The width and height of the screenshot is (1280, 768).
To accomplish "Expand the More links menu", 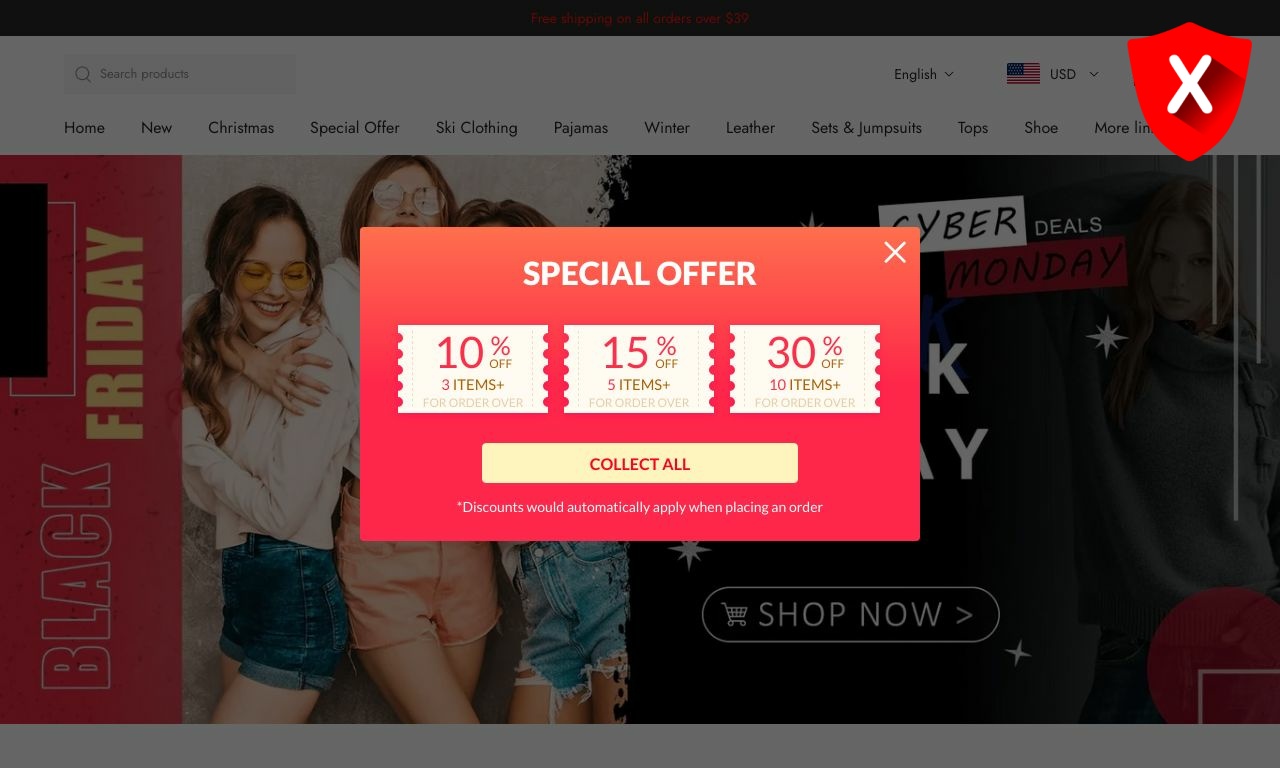I will click(1123, 128).
